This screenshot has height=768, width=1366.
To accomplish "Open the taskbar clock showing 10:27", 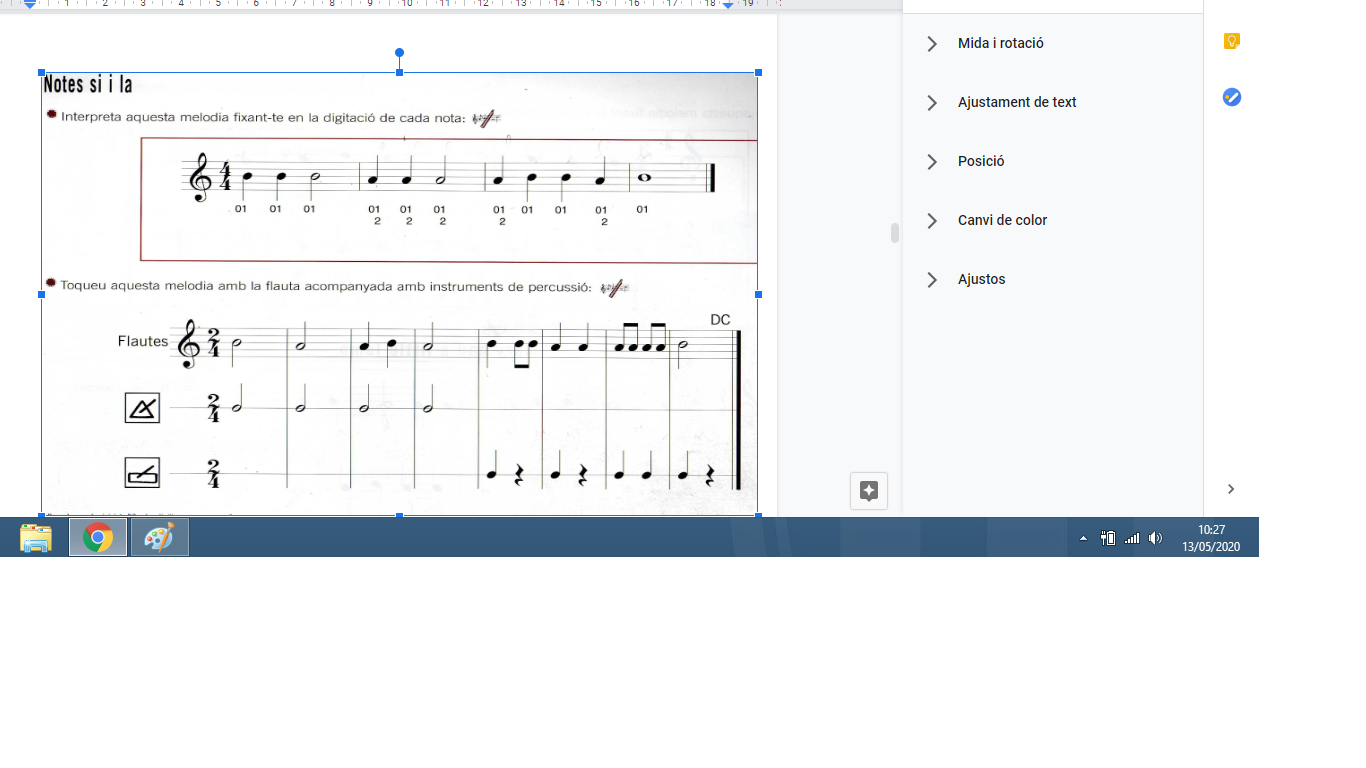I will click(x=1210, y=538).
